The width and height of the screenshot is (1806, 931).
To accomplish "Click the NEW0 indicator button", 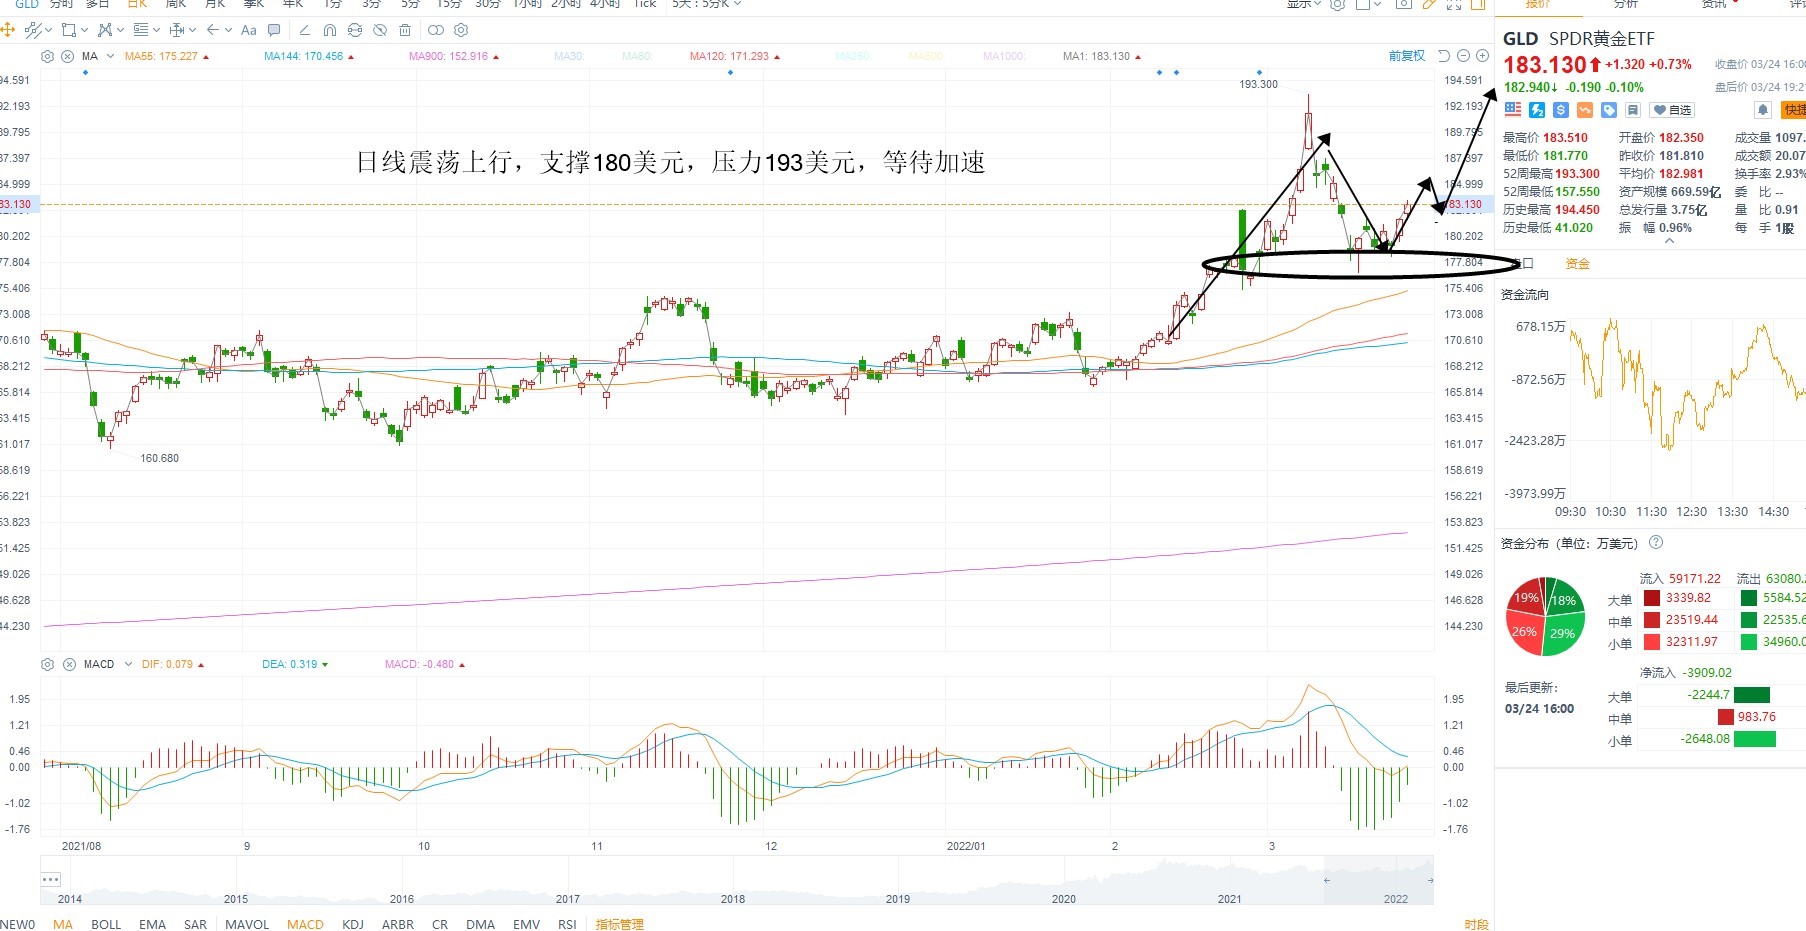I will 17,924.
